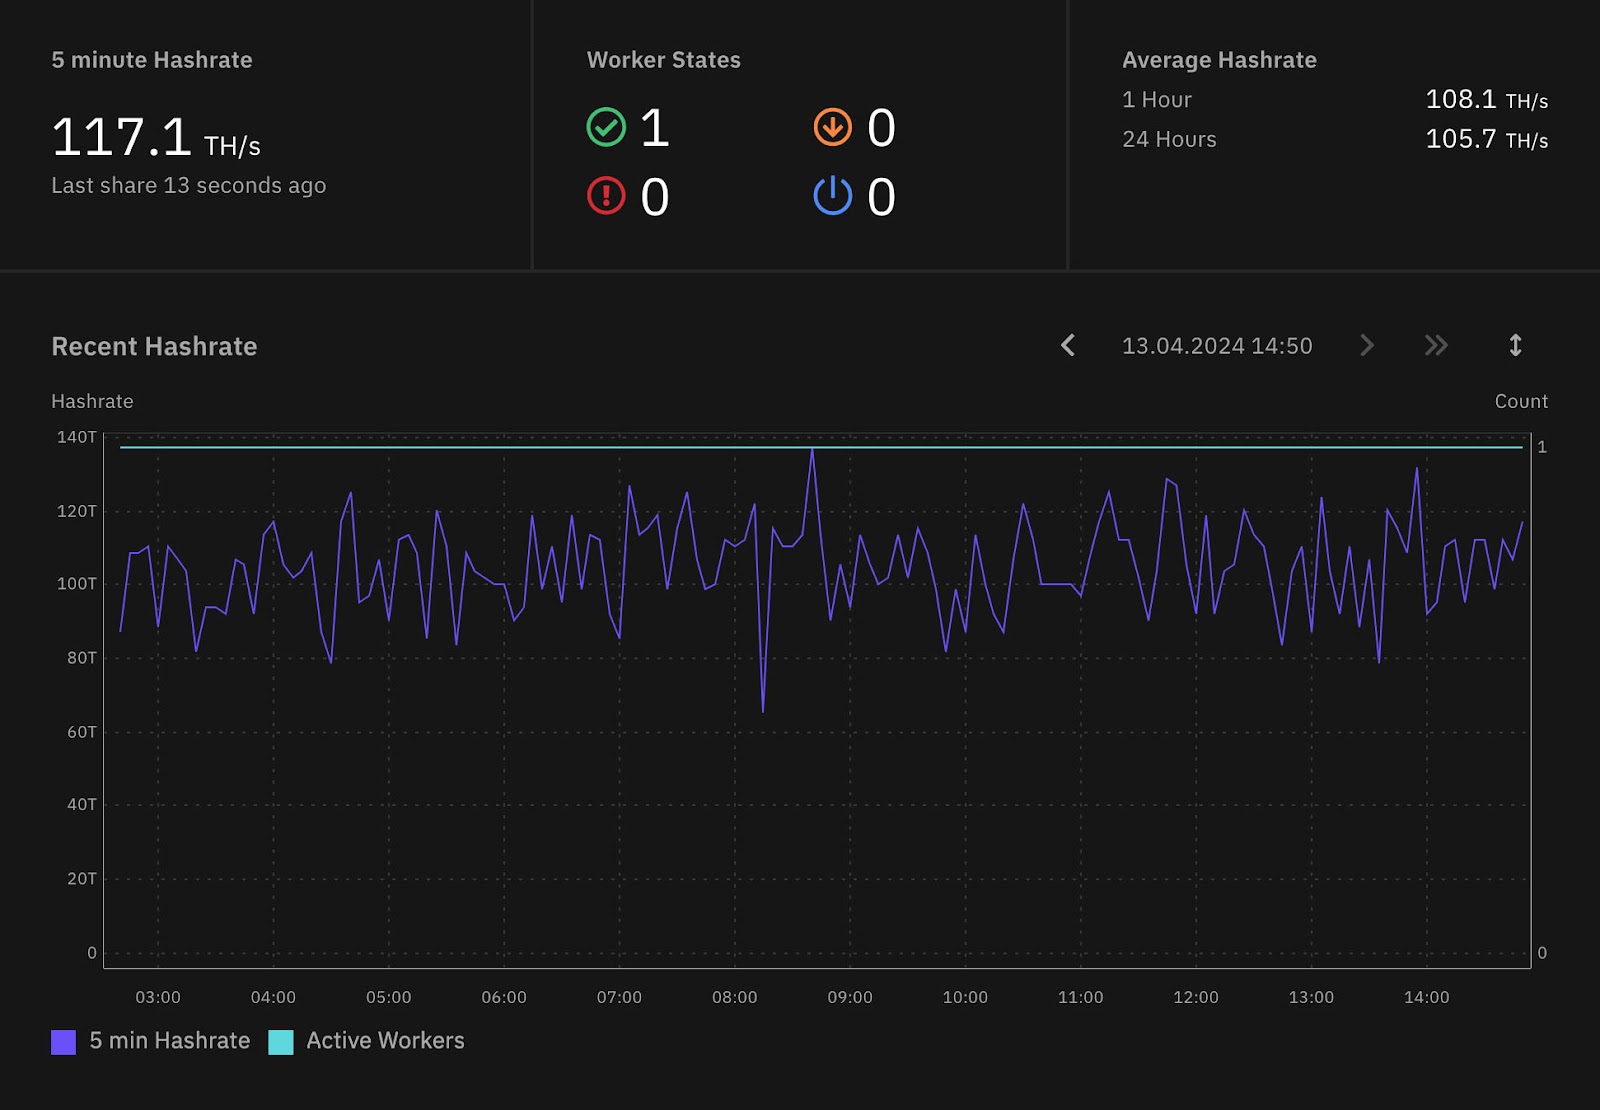Screen dimensions: 1600x1110
Task: Click the Worker States heading
Action: coord(664,60)
